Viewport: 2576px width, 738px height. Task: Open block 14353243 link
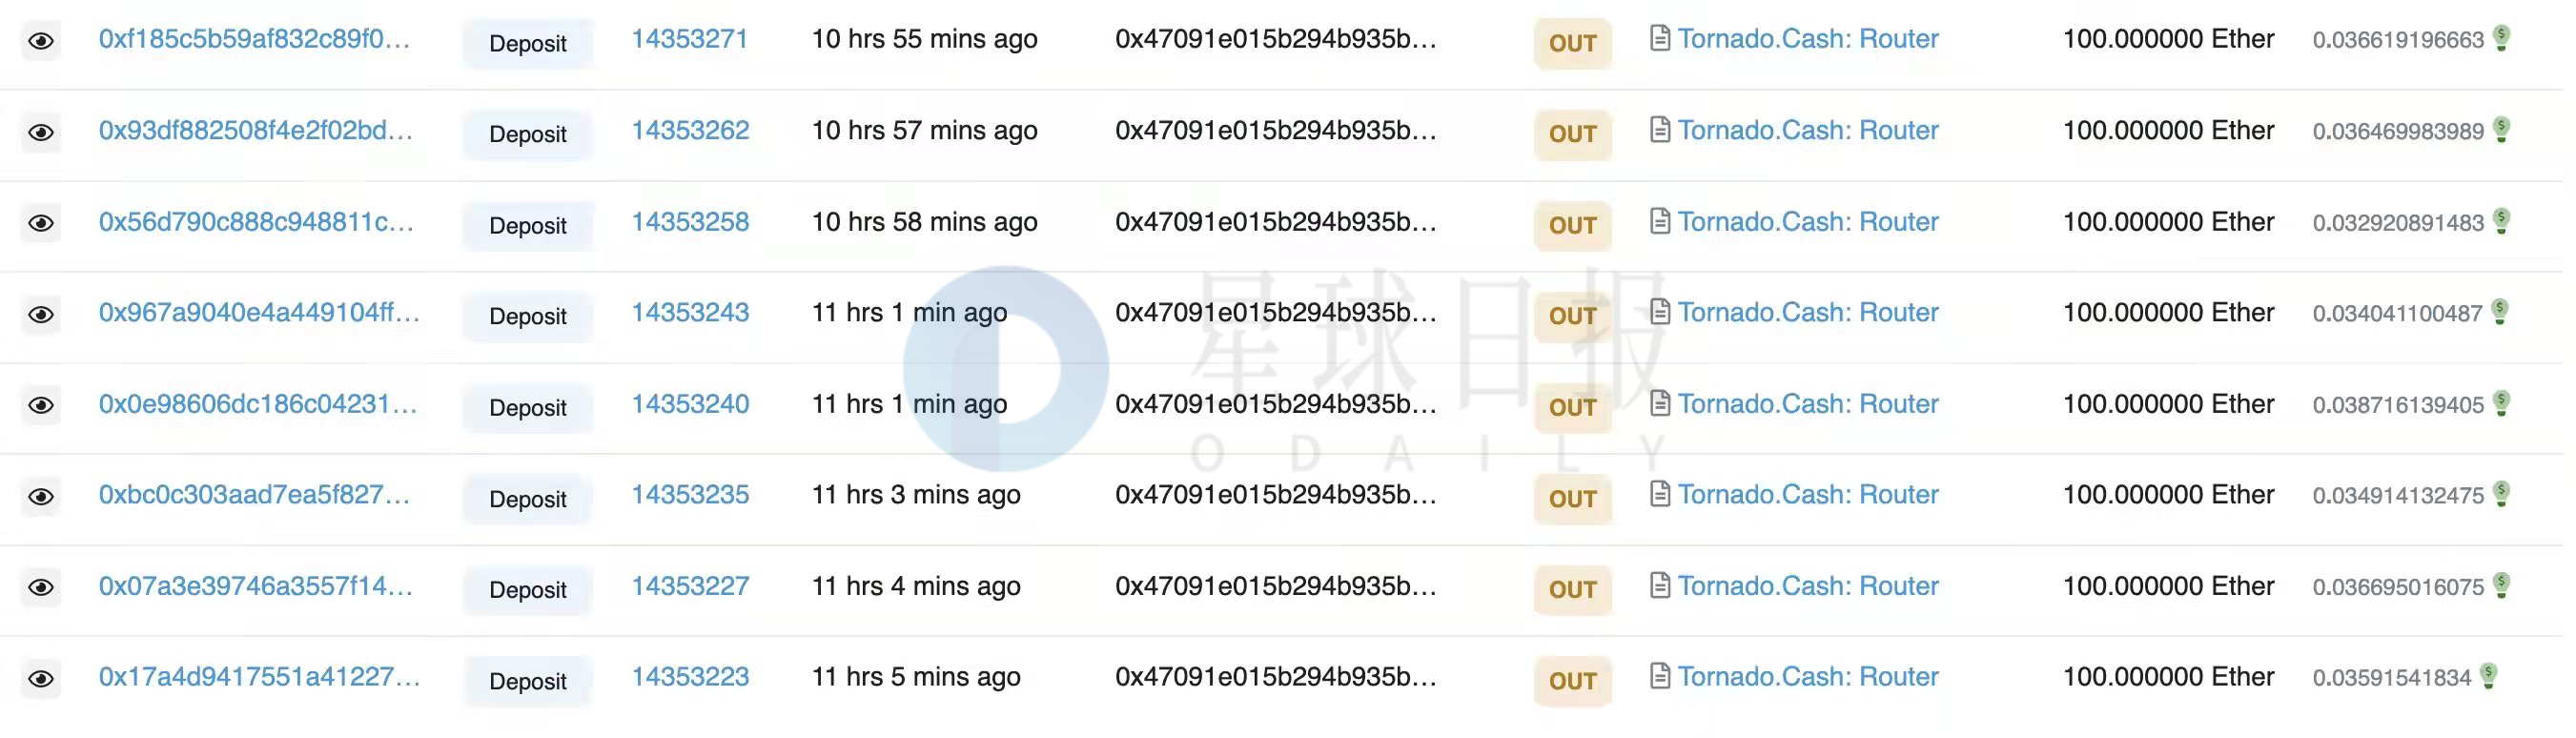pos(690,312)
